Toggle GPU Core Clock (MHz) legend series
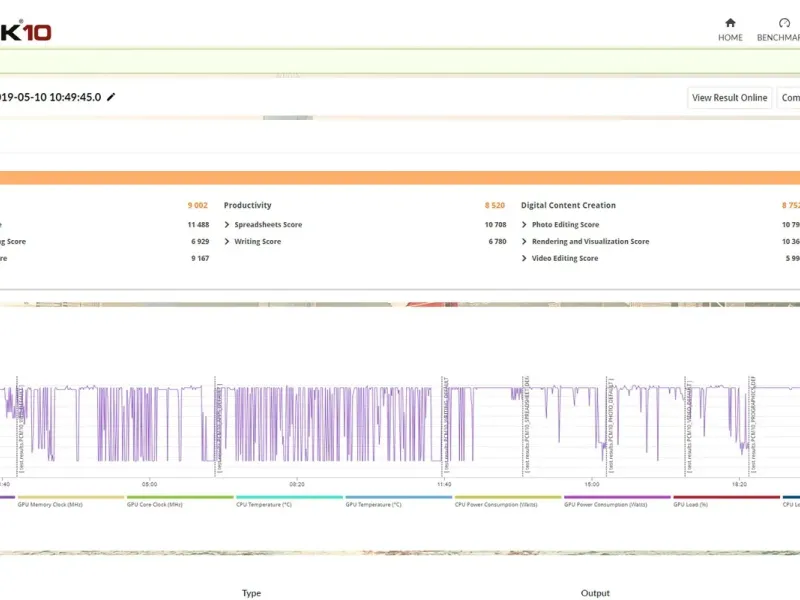Screen dimensions: 800x600 tap(180, 501)
